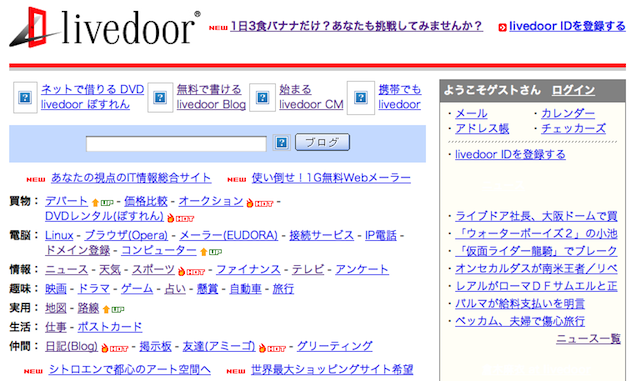Click the image icon next to search box
The height and width of the screenshot is (381, 636).
point(281,142)
